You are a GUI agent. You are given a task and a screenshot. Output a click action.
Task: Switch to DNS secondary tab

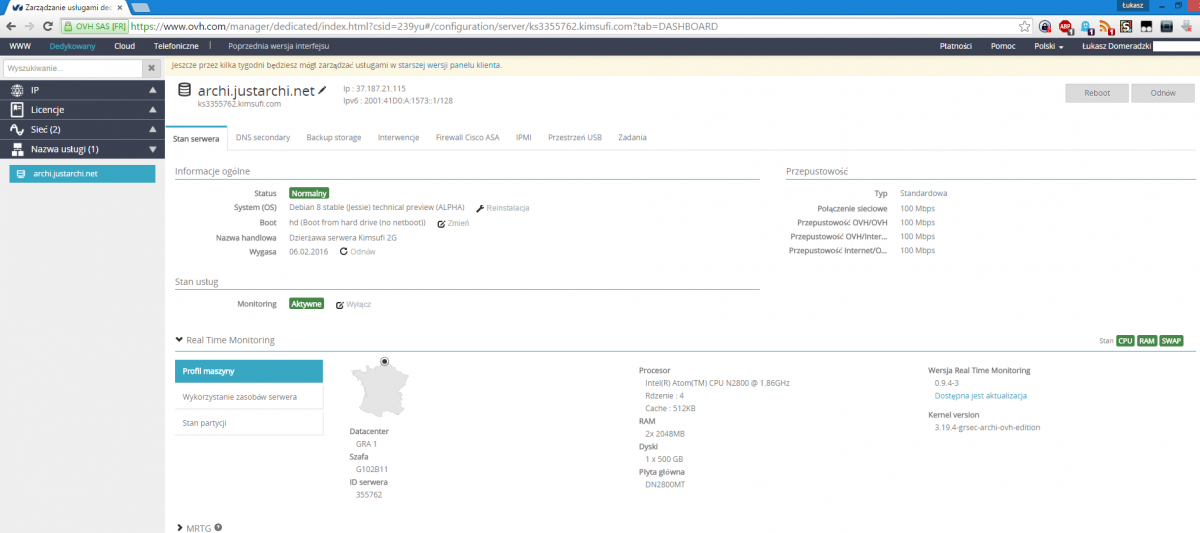coord(263,137)
